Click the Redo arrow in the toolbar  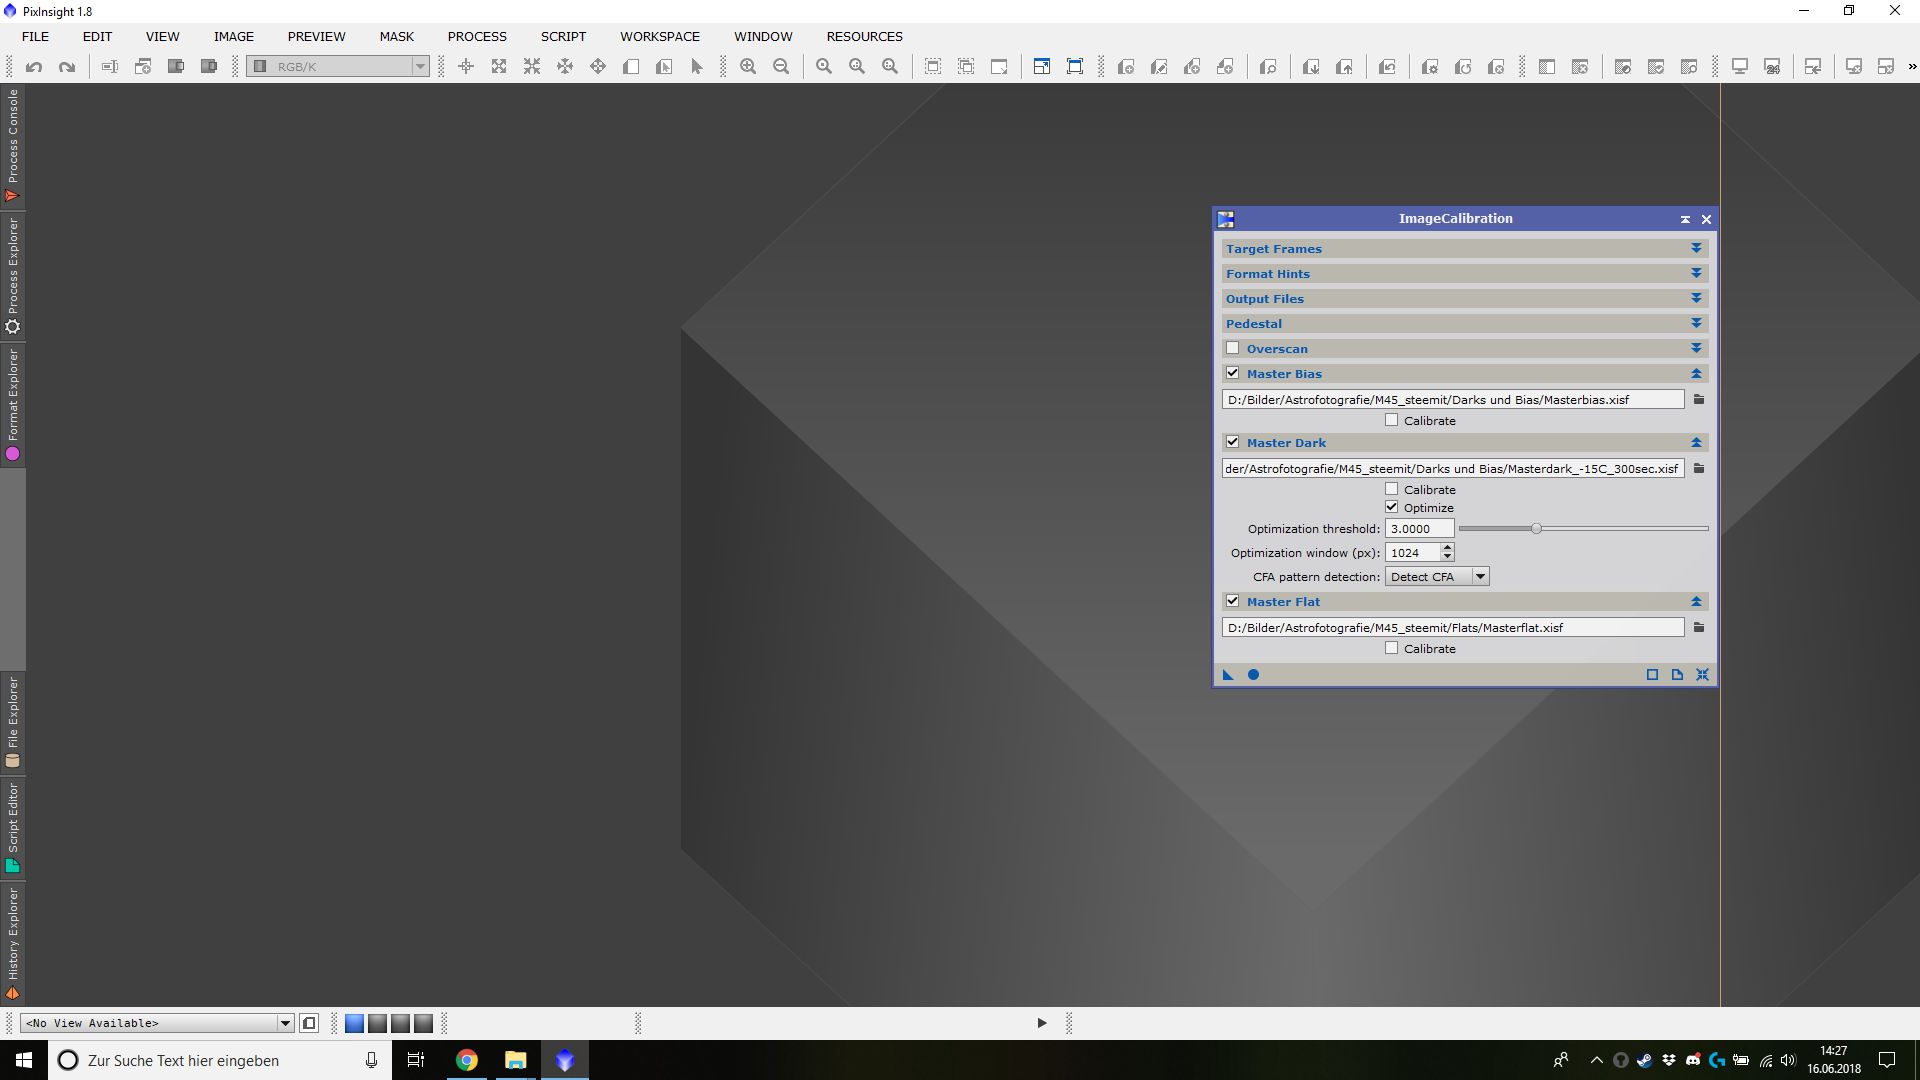[x=67, y=67]
